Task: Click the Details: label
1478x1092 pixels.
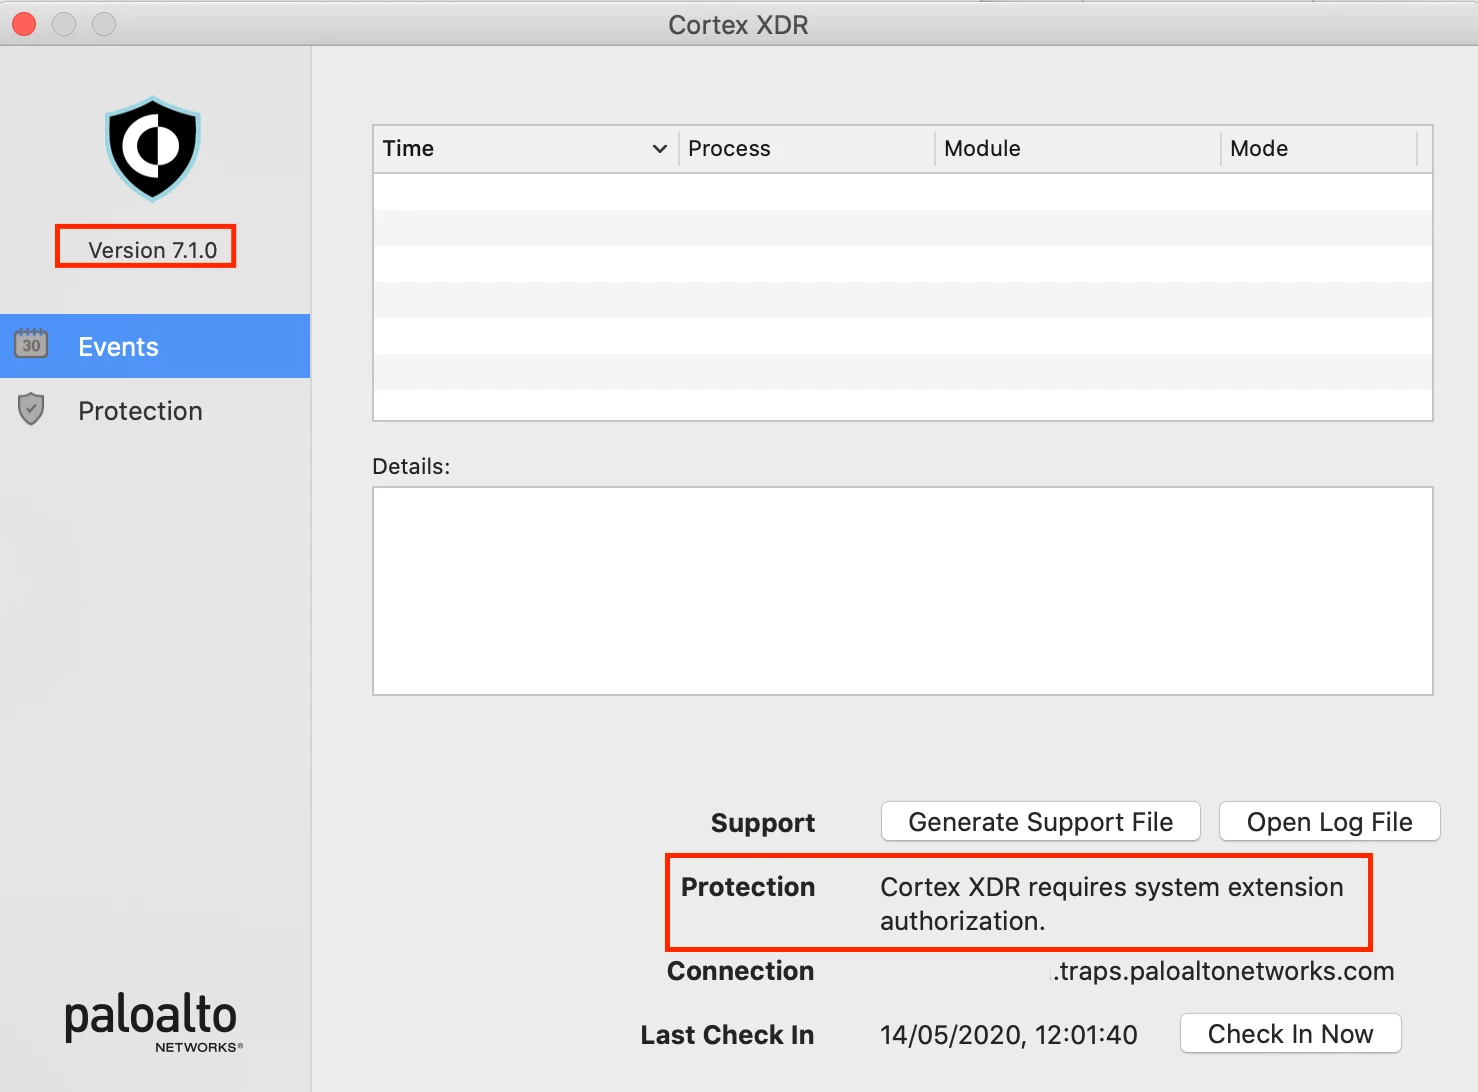Action: [411, 467]
